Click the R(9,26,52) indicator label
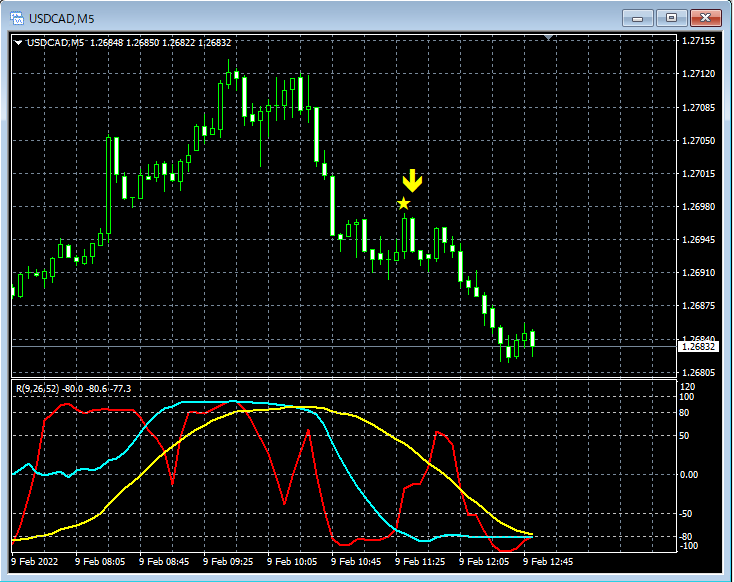The width and height of the screenshot is (734, 582). point(73,389)
